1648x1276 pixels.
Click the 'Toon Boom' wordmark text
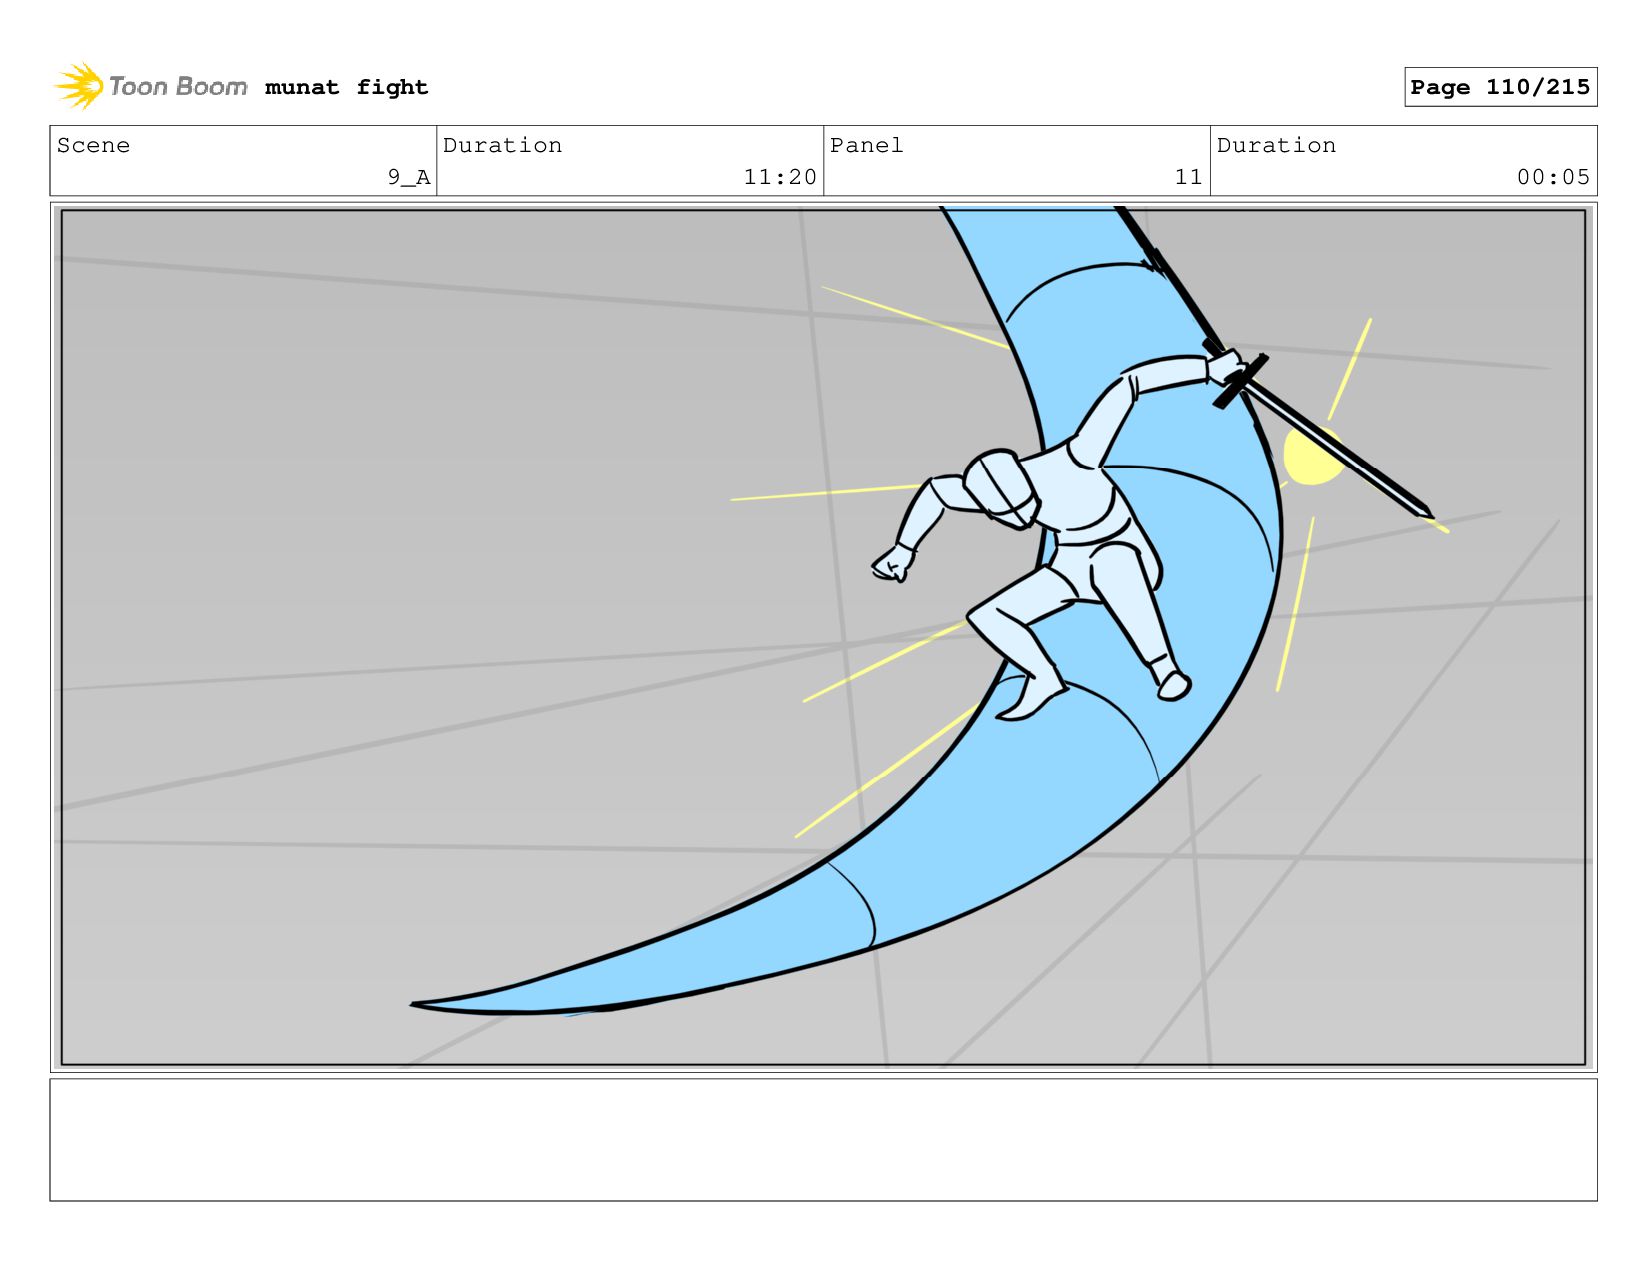pyautogui.click(x=177, y=87)
